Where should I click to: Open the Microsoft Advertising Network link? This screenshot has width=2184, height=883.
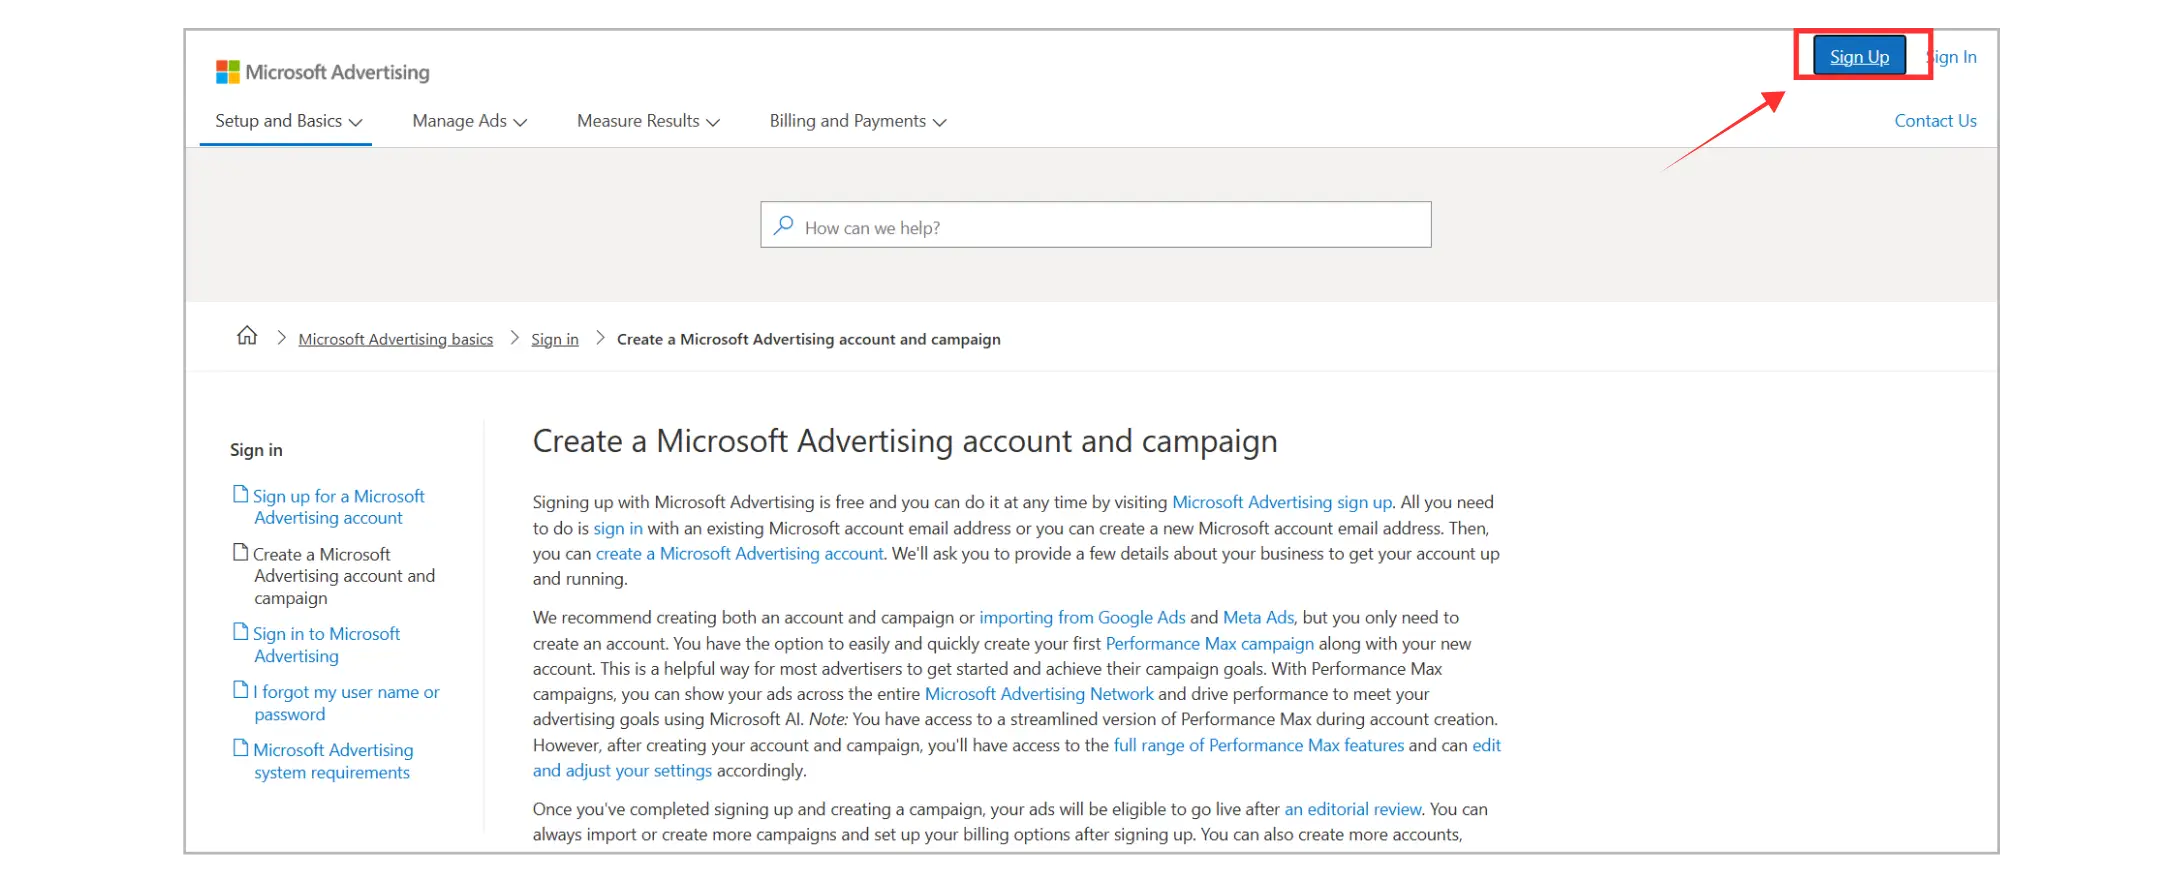[1039, 694]
